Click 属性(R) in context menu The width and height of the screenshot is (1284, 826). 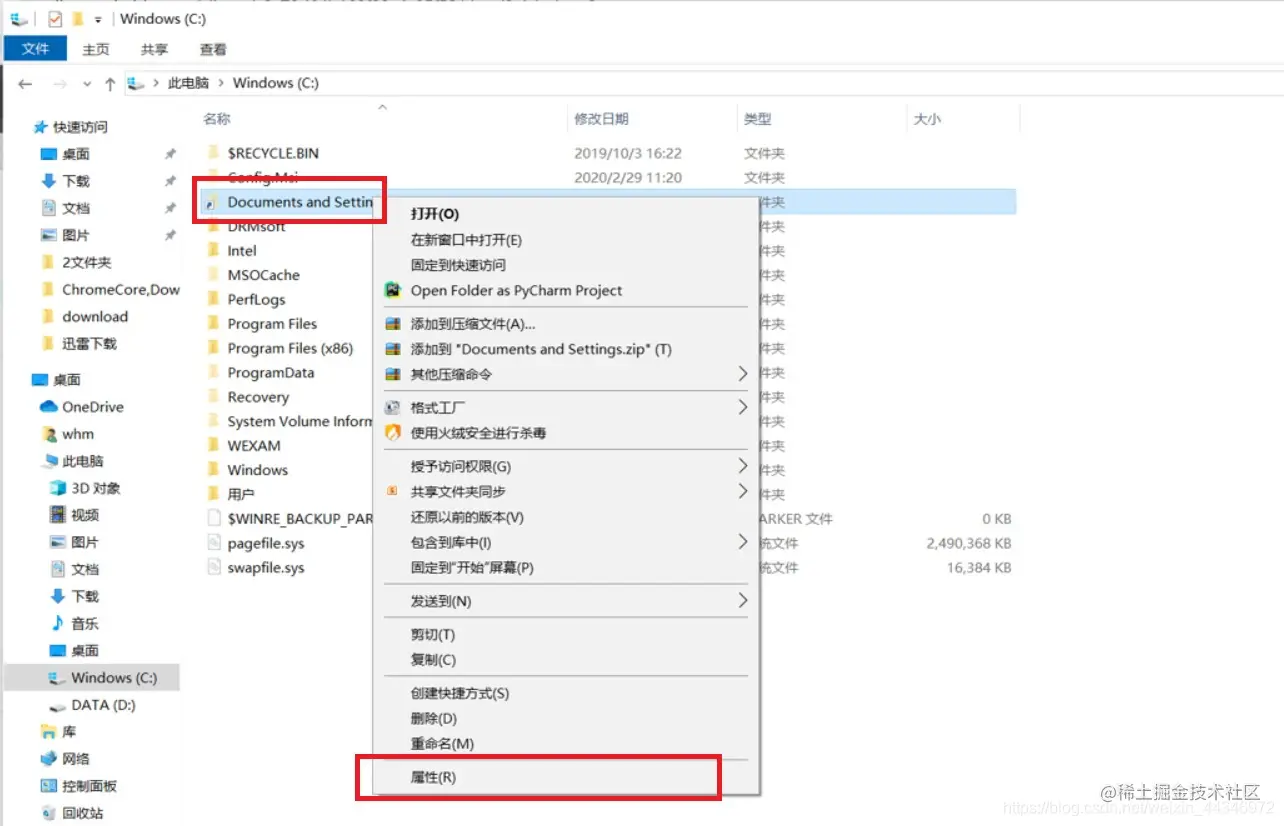coord(433,777)
